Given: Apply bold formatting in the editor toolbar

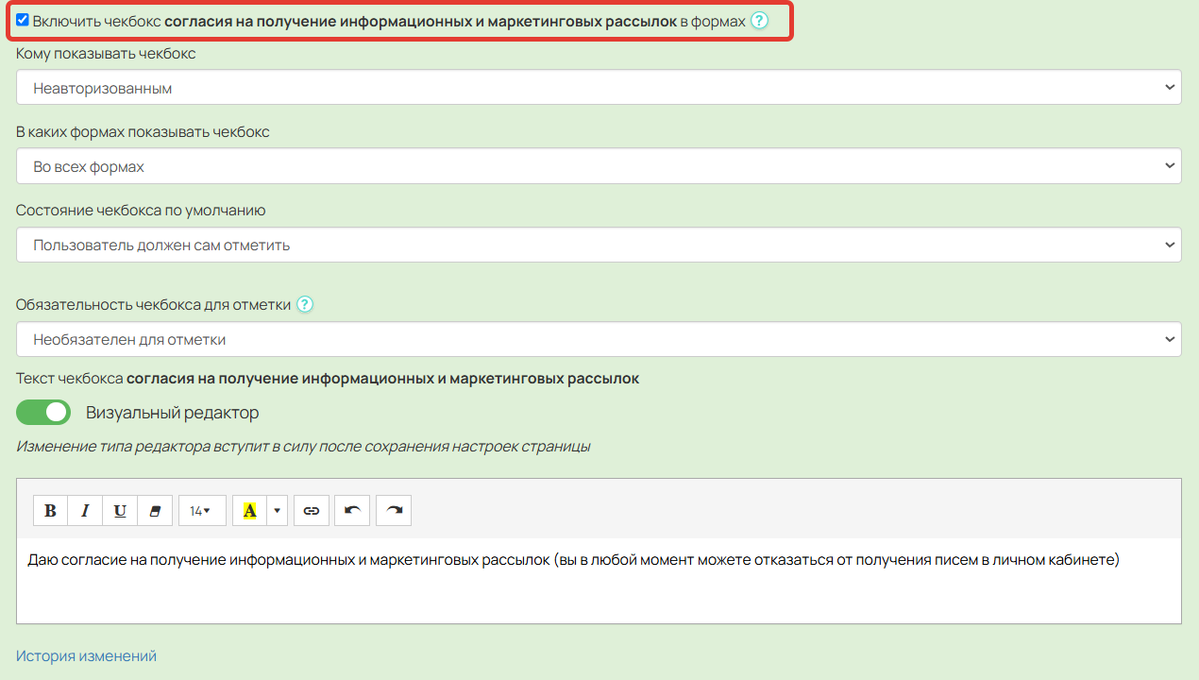Looking at the screenshot, I should [x=50, y=510].
